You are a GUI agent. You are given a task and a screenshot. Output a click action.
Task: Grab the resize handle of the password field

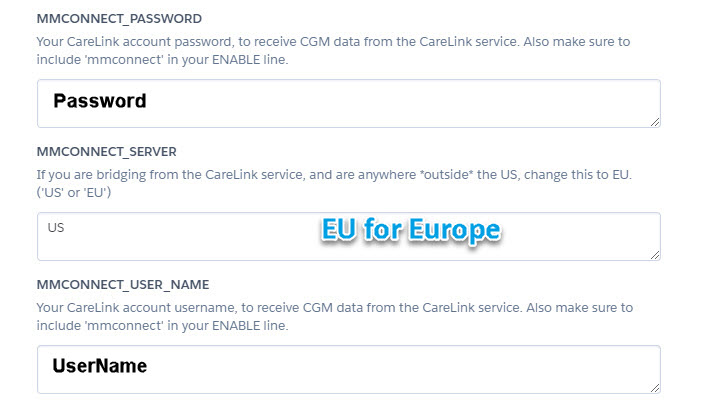654,121
